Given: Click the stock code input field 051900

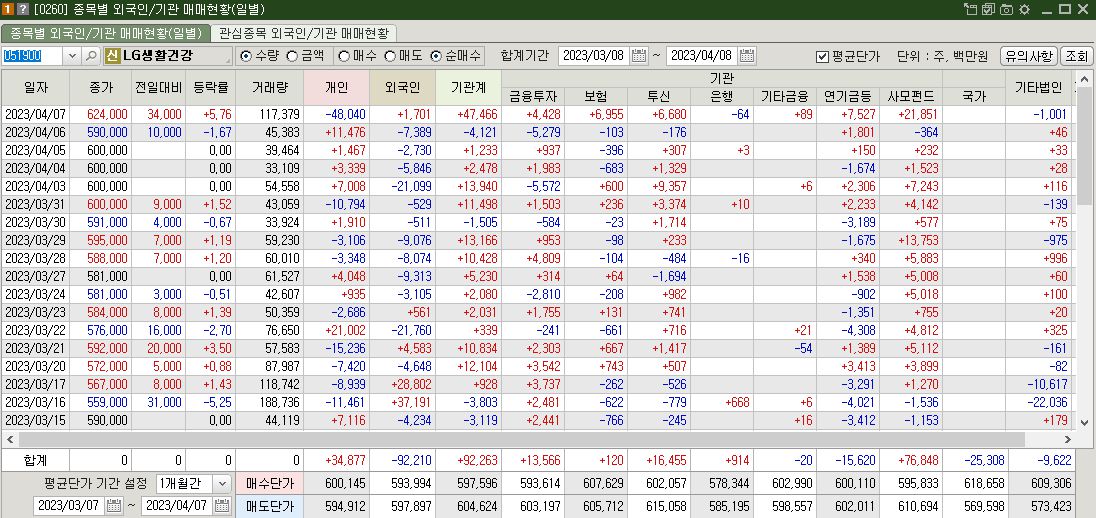Looking at the screenshot, I should click(x=33, y=55).
